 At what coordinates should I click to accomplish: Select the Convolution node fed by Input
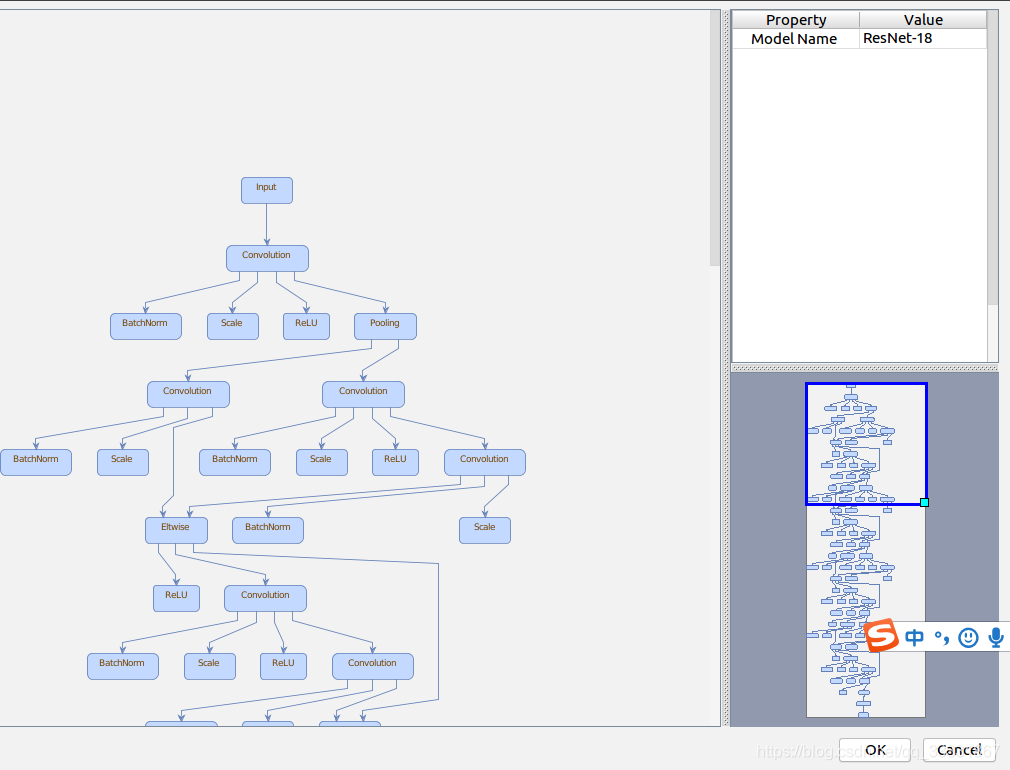point(267,258)
